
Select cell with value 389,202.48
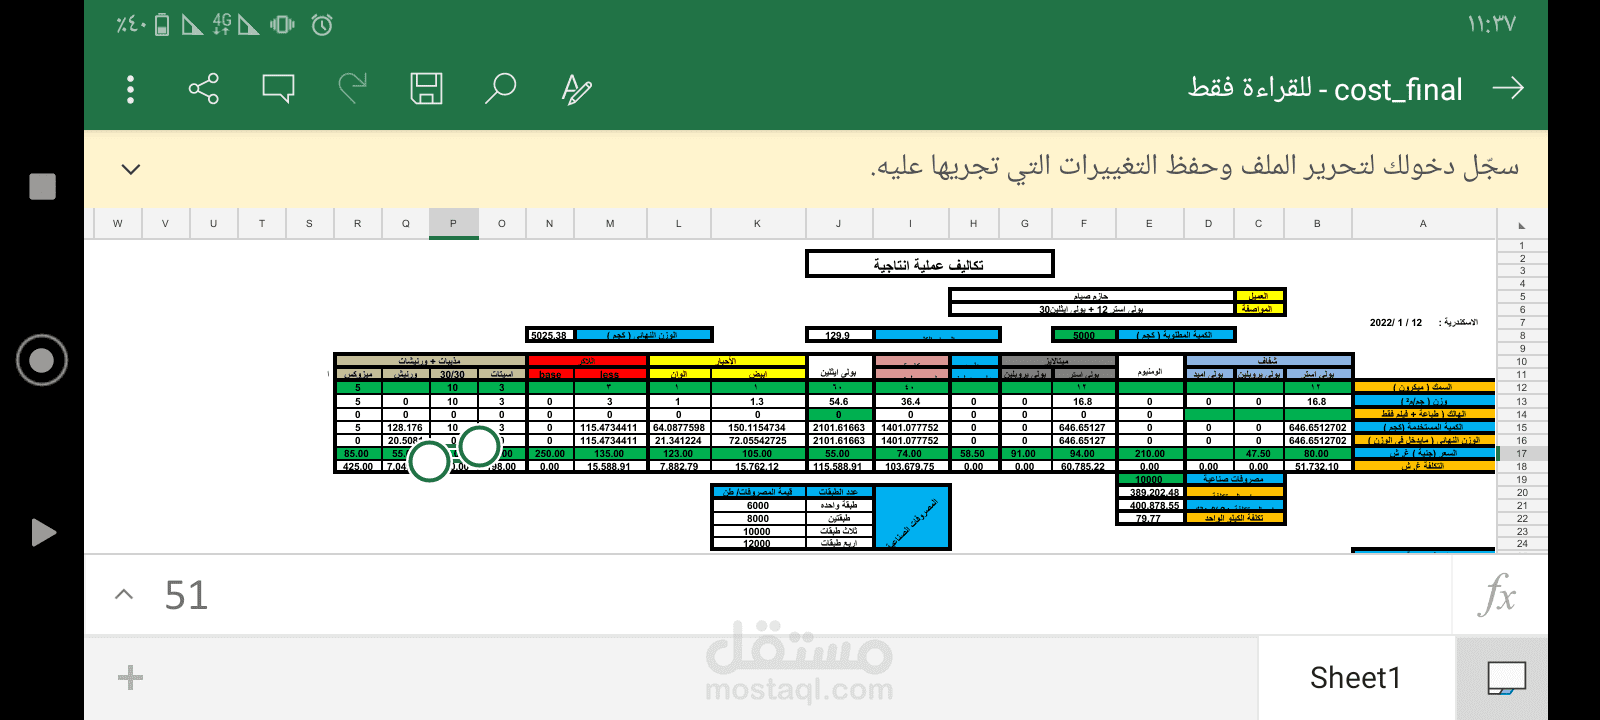pyautogui.click(x=1150, y=492)
